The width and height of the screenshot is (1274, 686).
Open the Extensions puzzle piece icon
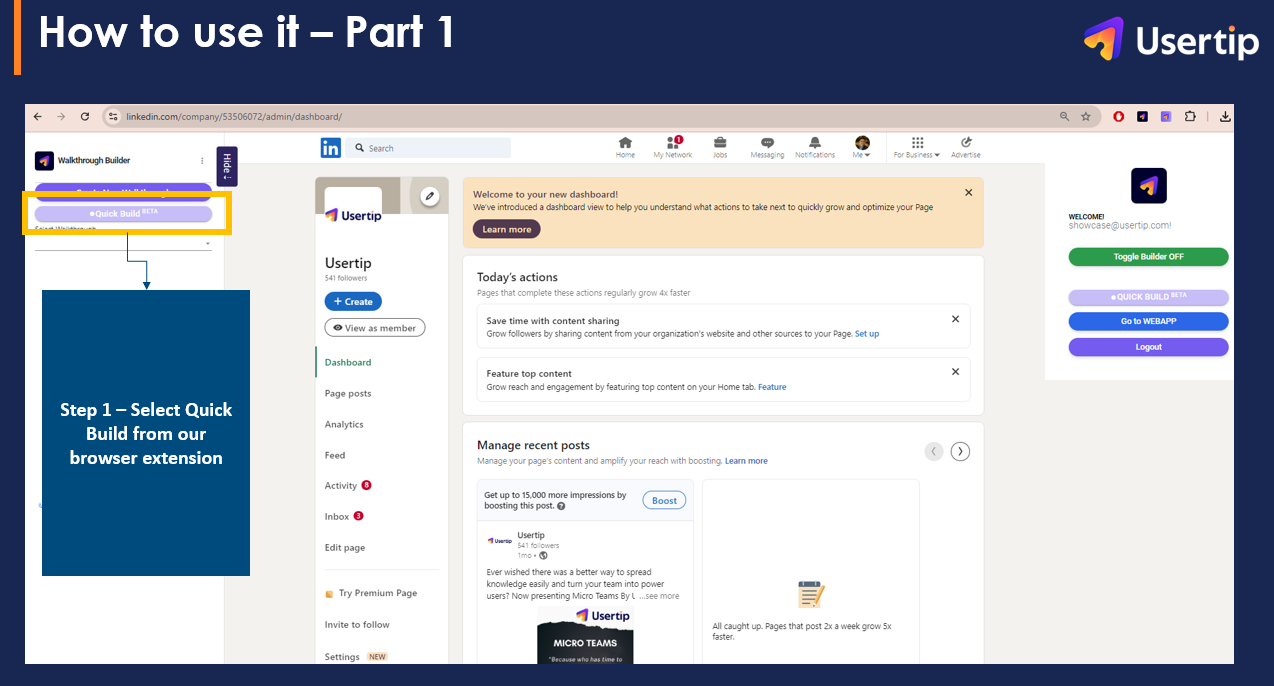(1190, 117)
